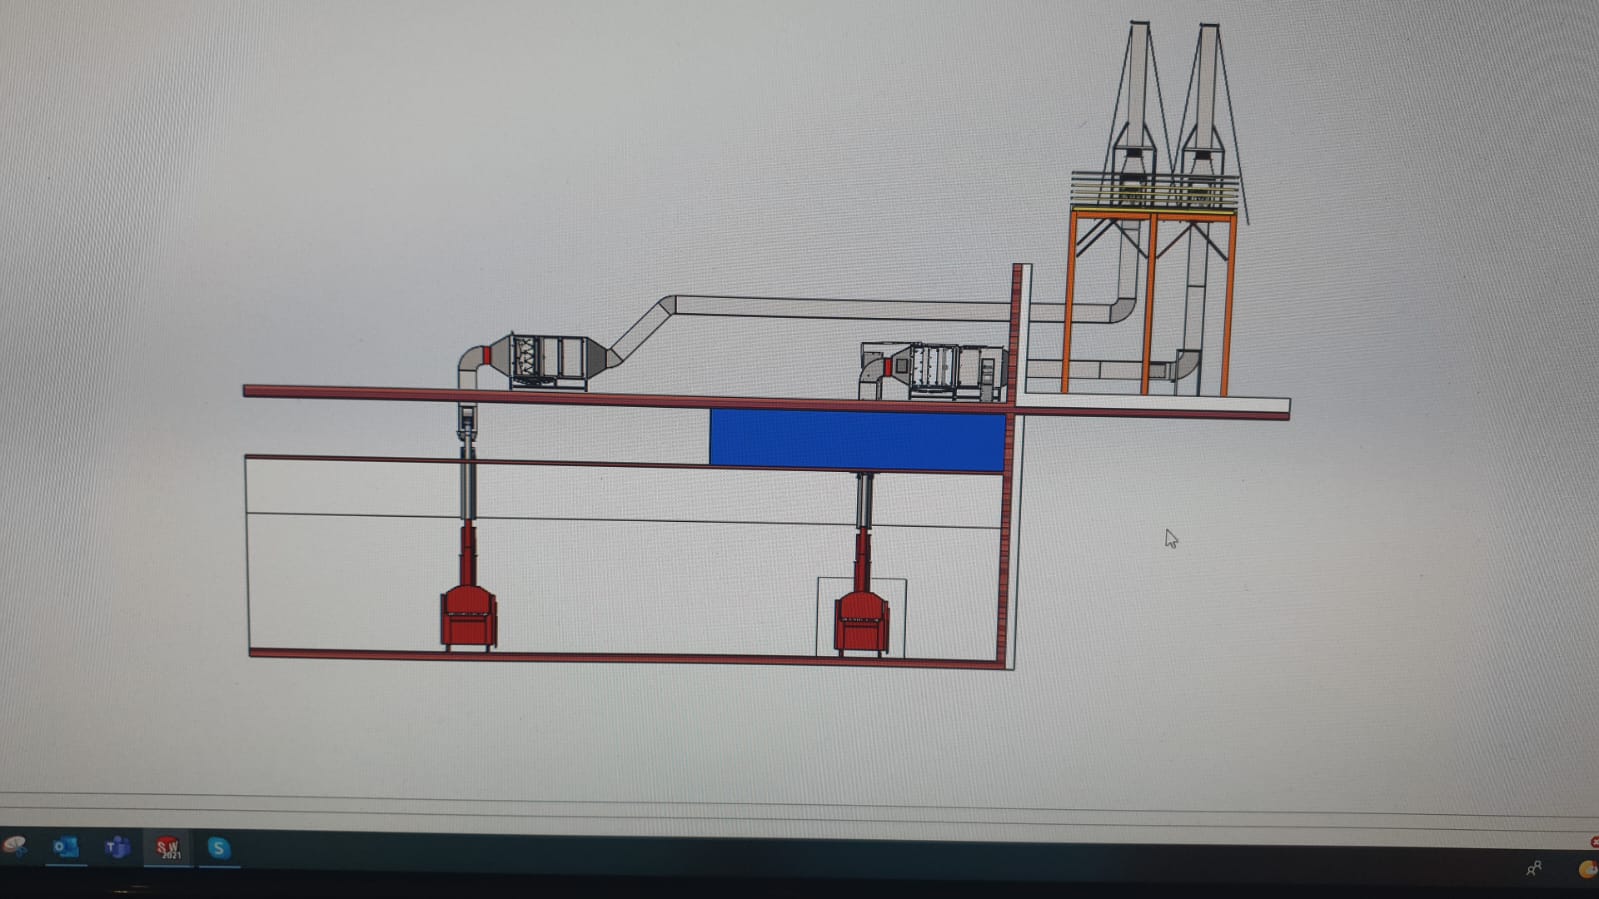The width and height of the screenshot is (1599, 899).
Task: Select the left rooftop filter unit
Action: (x=548, y=361)
